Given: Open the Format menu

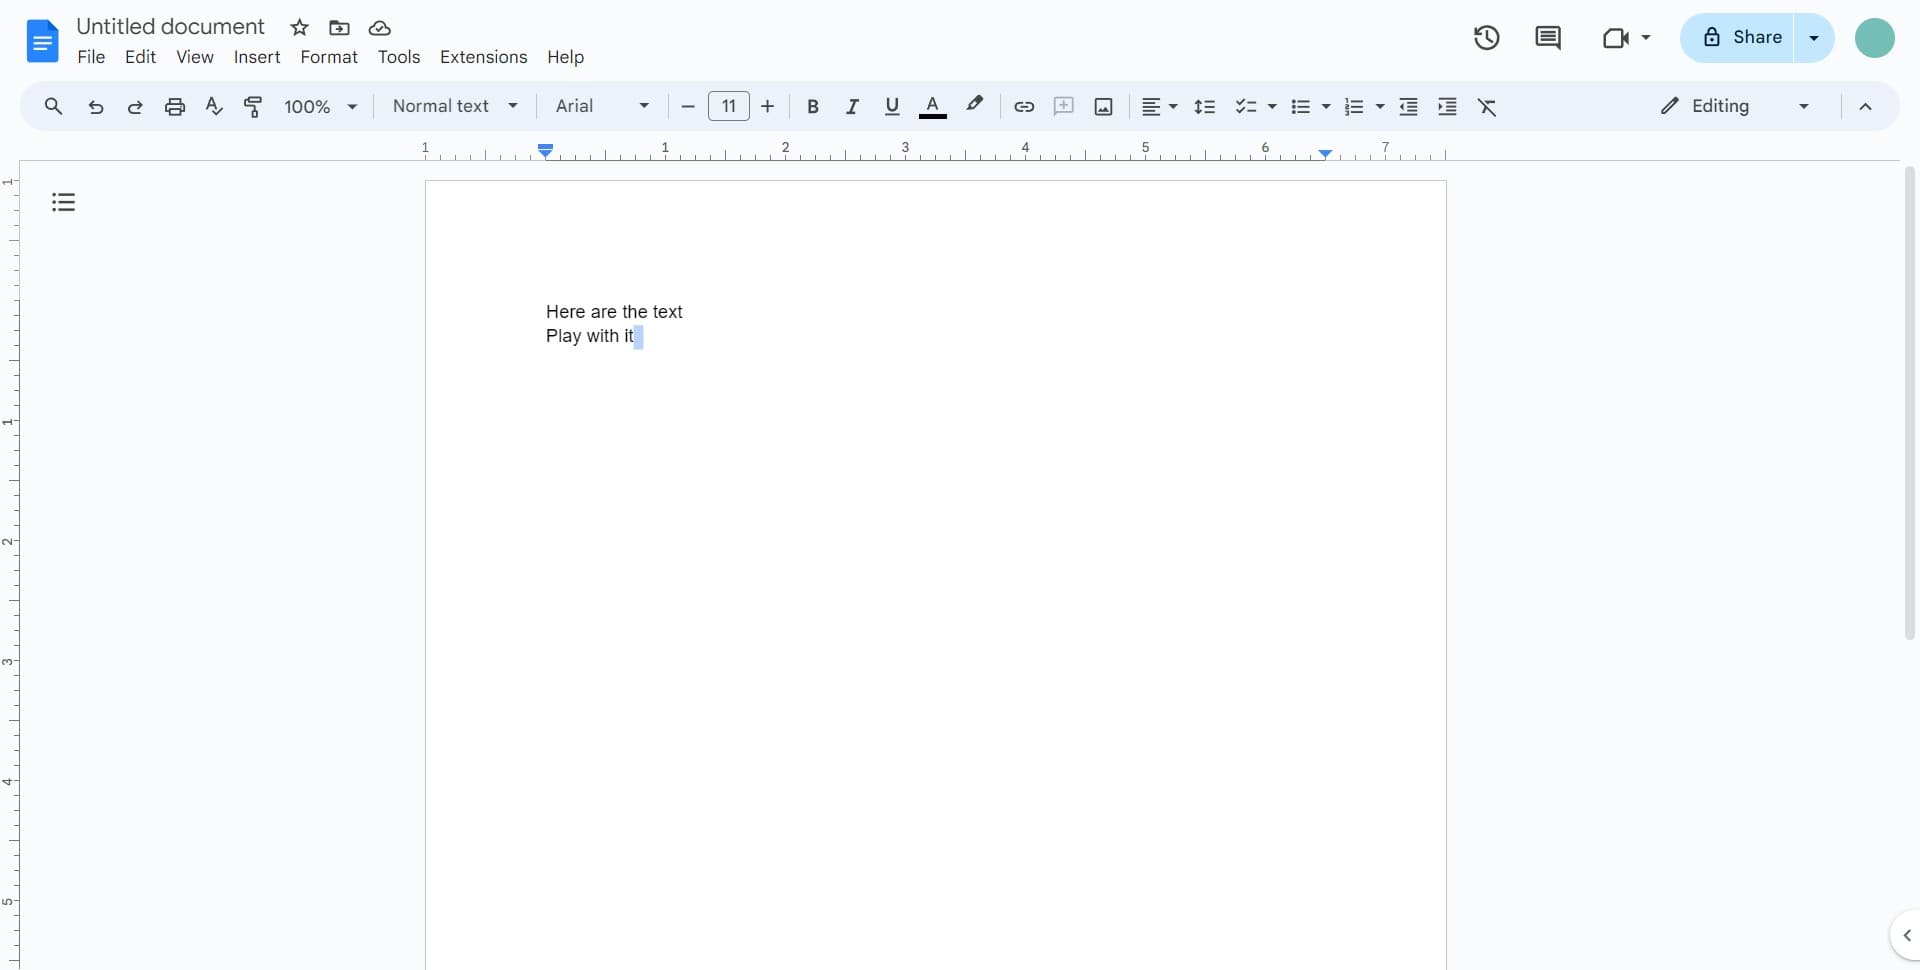Looking at the screenshot, I should pos(330,57).
